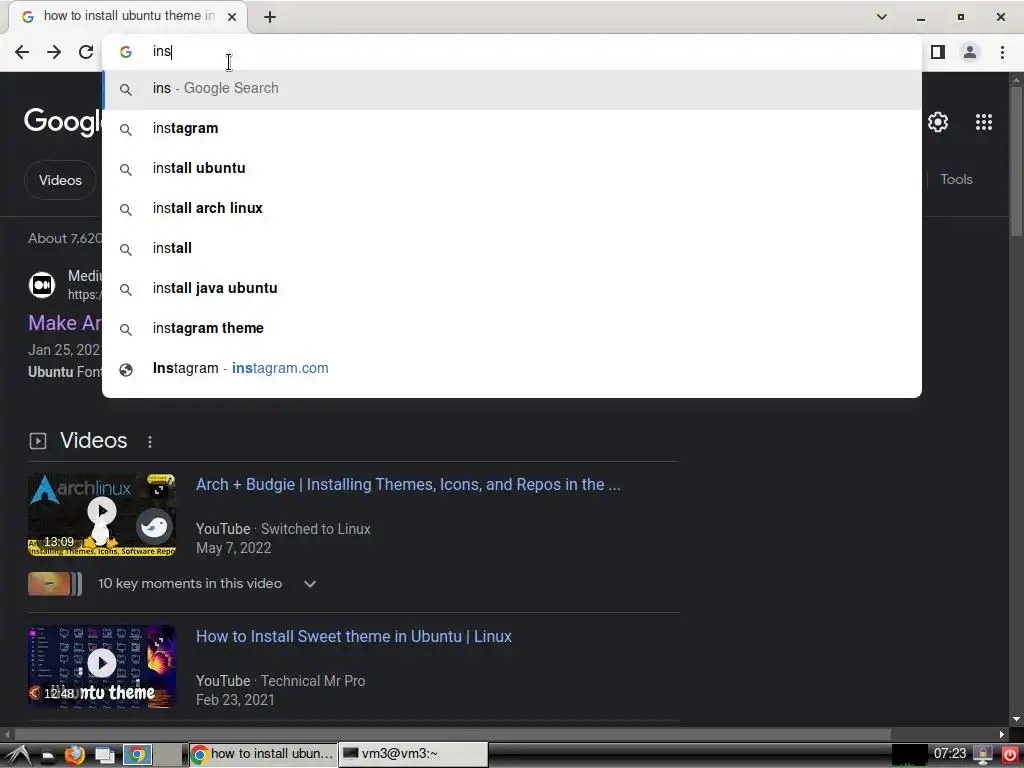This screenshot has height=768, width=1024.
Task: Click the taskbar show-desktop windows icon
Action: (x=104, y=756)
